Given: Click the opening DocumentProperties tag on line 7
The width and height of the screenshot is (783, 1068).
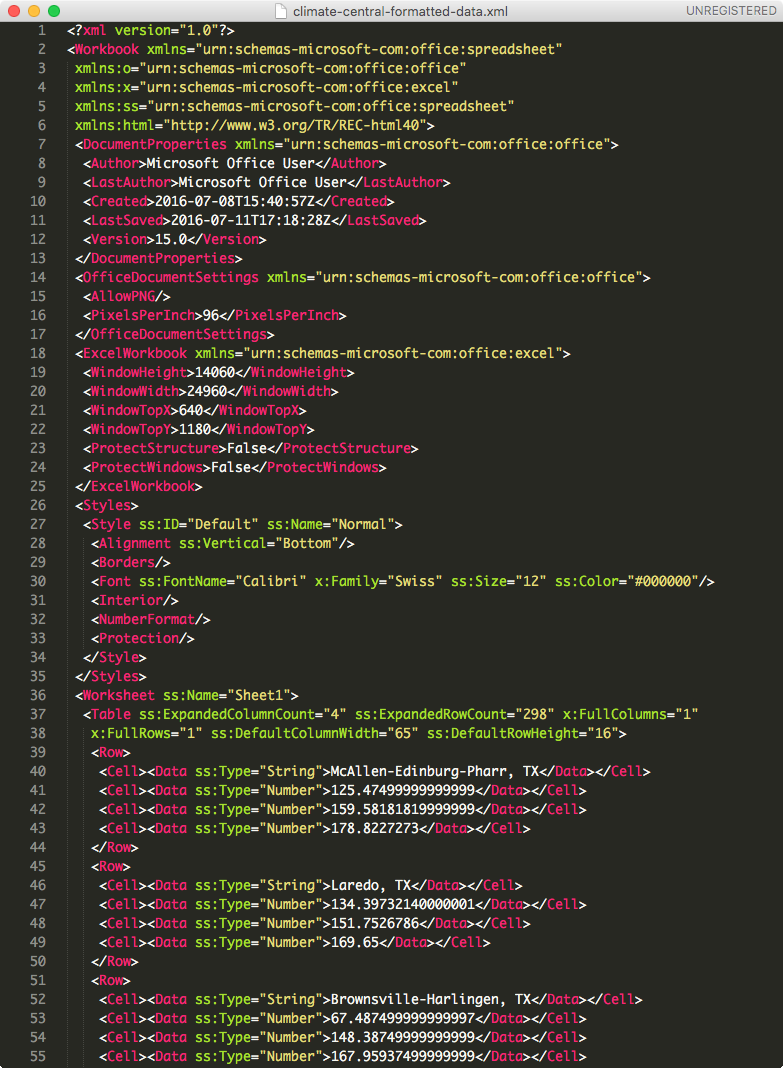Looking at the screenshot, I should click(155, 144).
